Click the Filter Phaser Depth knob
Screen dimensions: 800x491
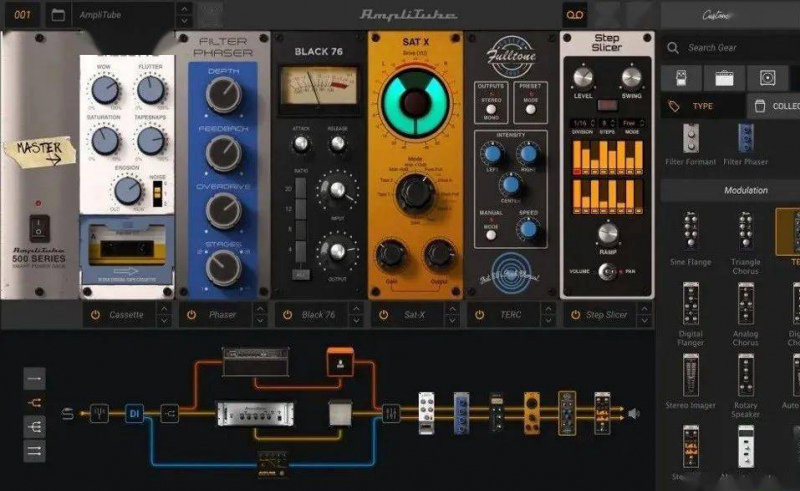[223, 94]
